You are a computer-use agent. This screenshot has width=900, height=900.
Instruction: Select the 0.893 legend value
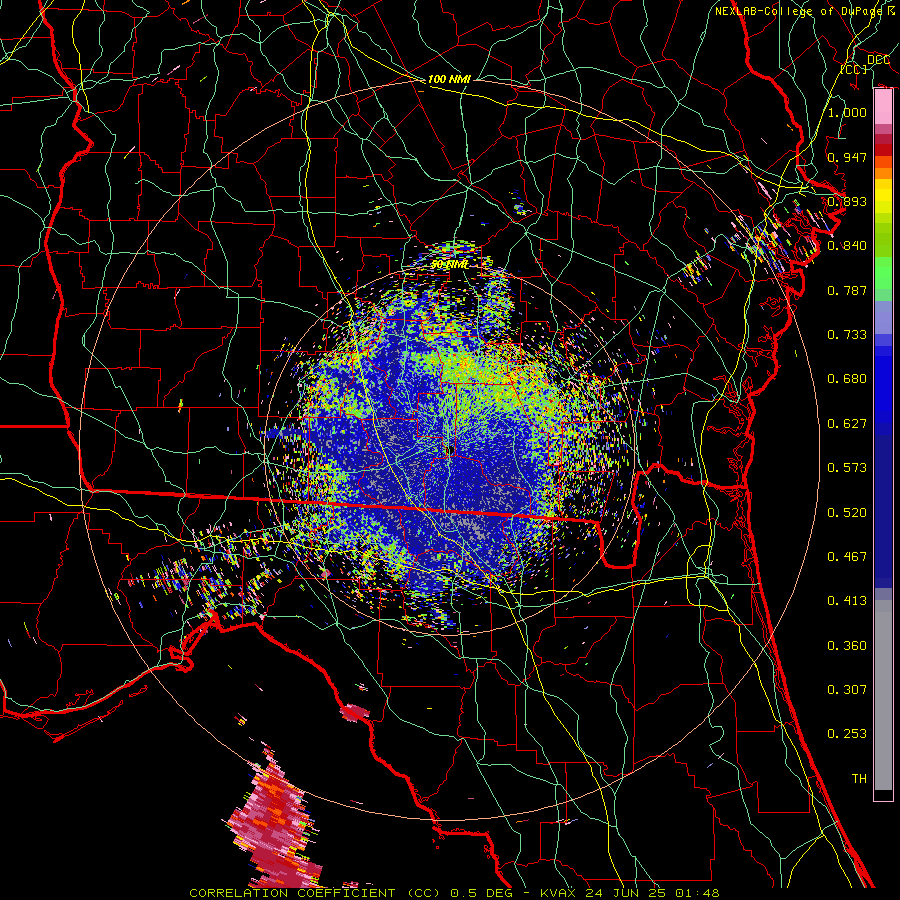[x=847, y=201]
